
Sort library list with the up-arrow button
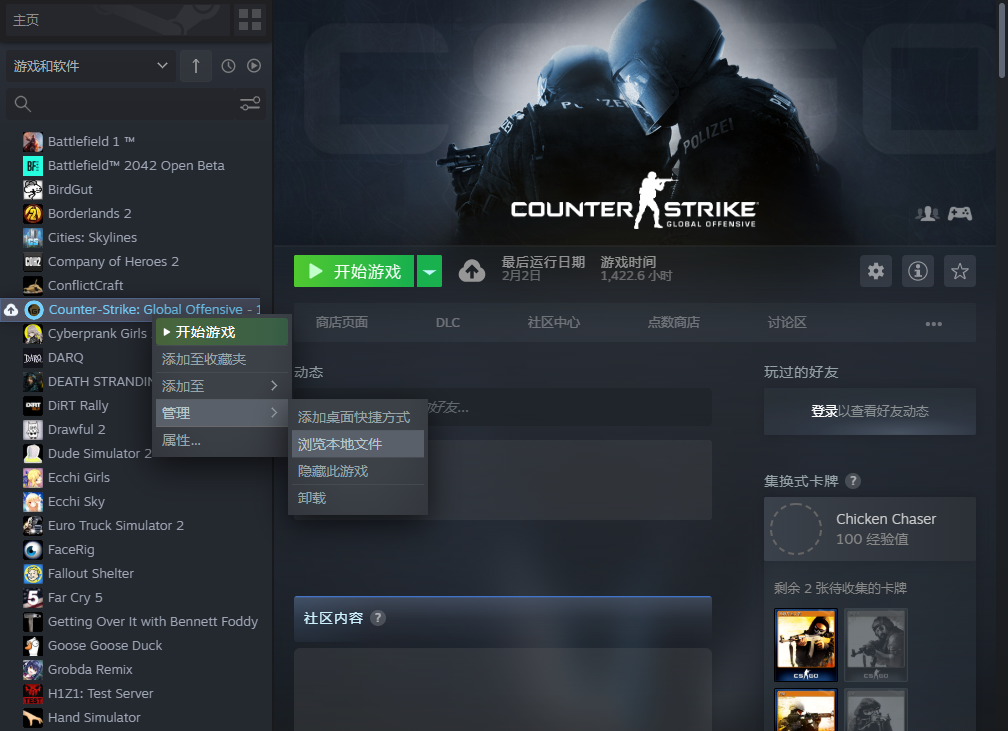tap(196, 66)
